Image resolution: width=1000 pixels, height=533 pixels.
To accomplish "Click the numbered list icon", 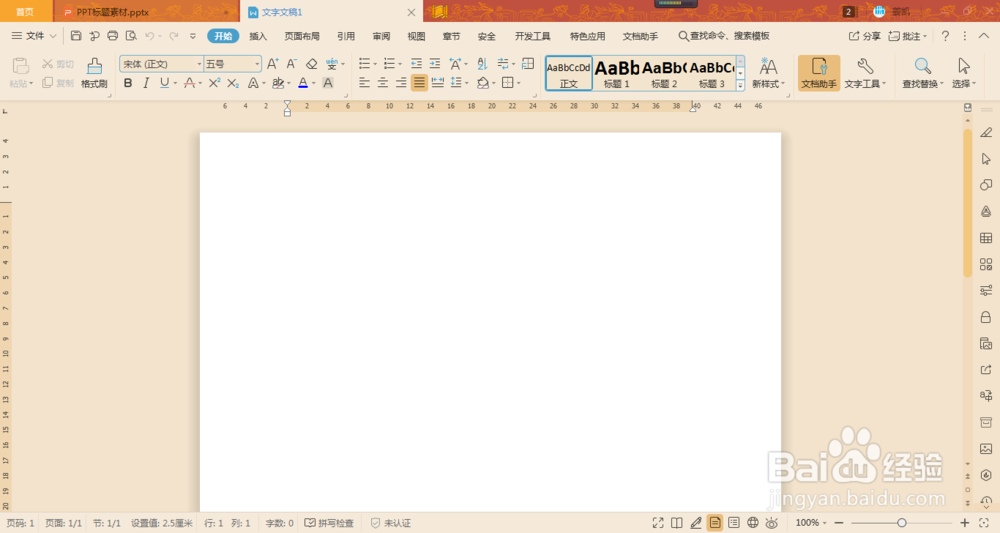I will point(389,64).
